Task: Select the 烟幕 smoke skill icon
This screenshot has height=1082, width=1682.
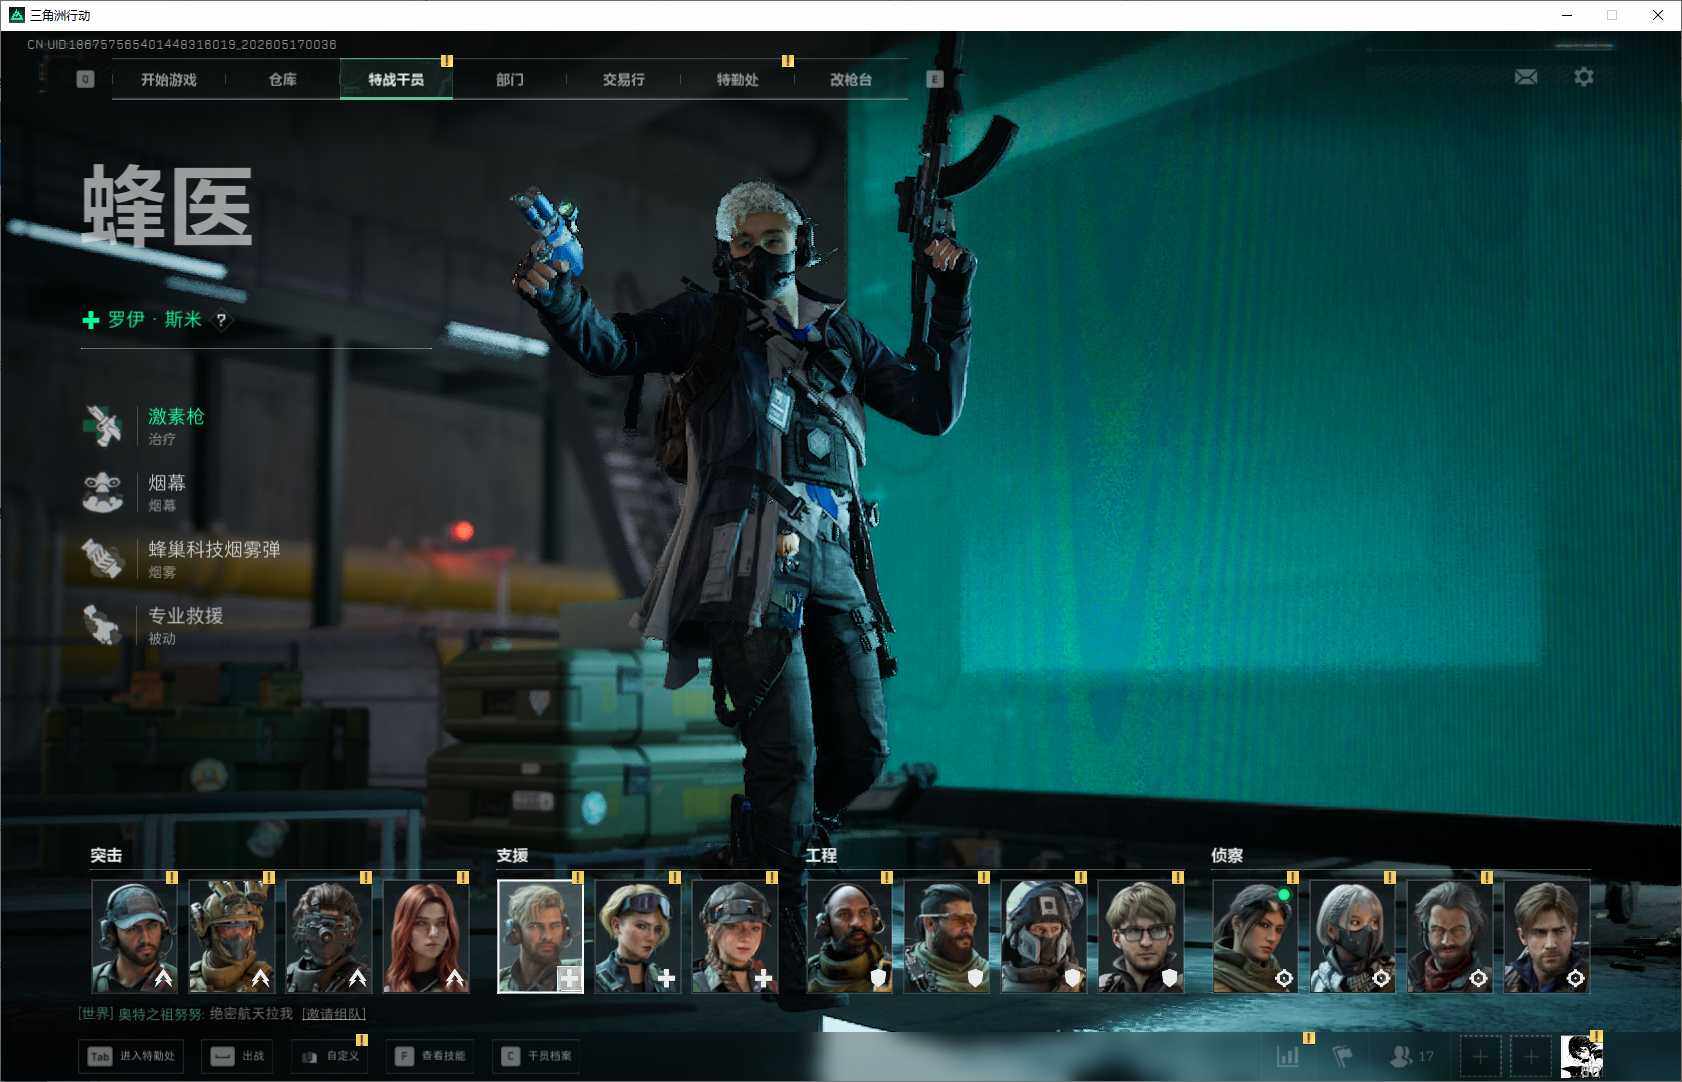Action: (102, 492)
